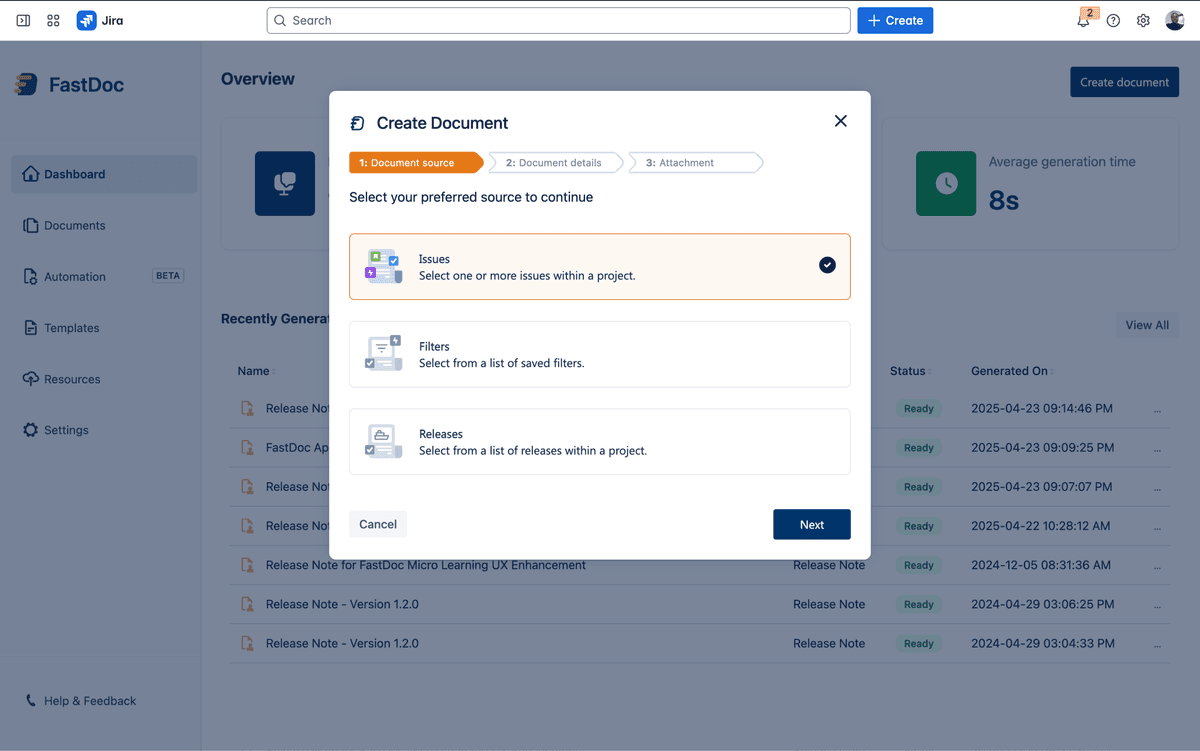Select the Issues source option

[x=599, y=267]
